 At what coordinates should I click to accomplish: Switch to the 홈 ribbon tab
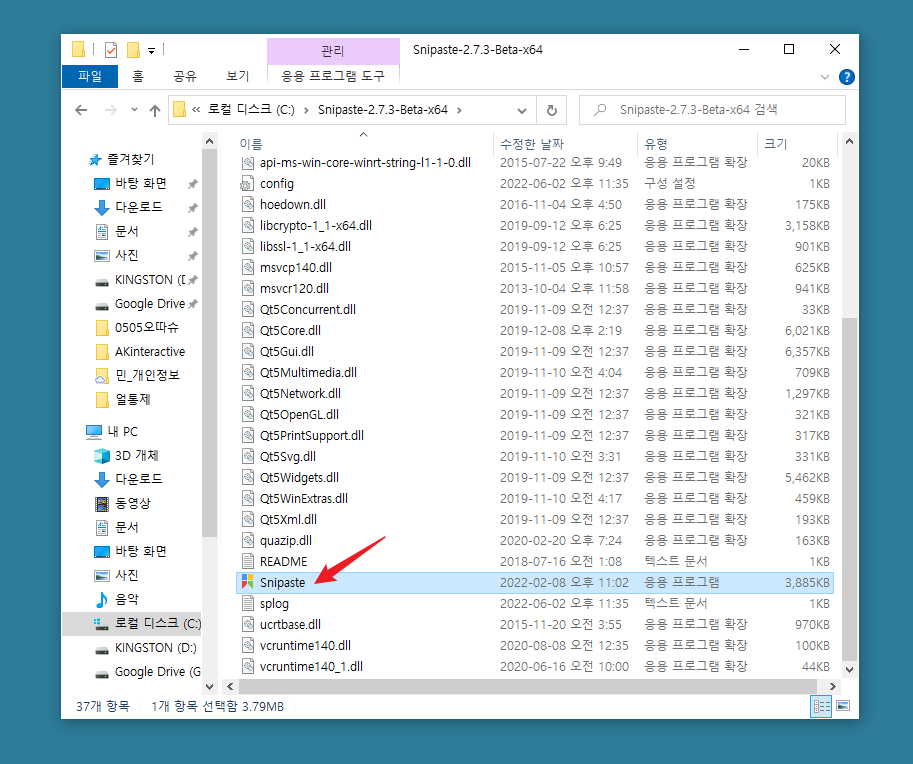point(138,76)
